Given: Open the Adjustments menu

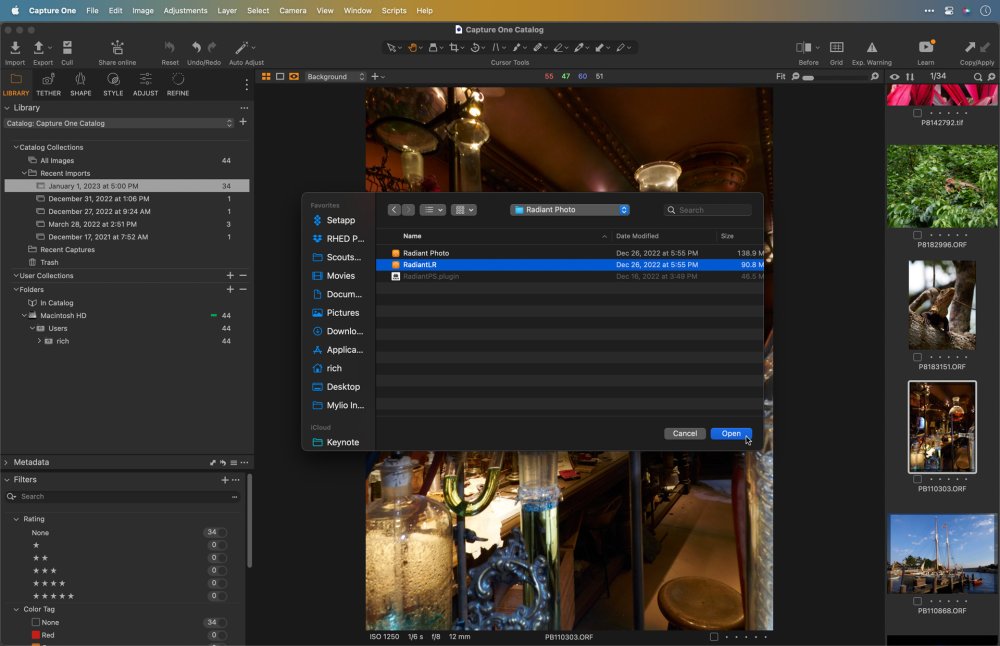Looking at the screenshot, I should tap(185, 10).
